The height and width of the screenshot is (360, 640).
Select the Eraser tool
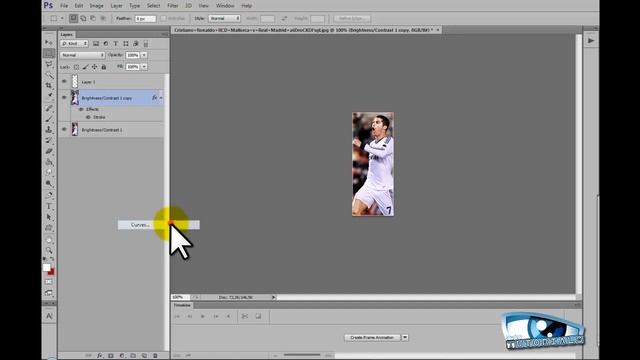[x=49, y=151]
